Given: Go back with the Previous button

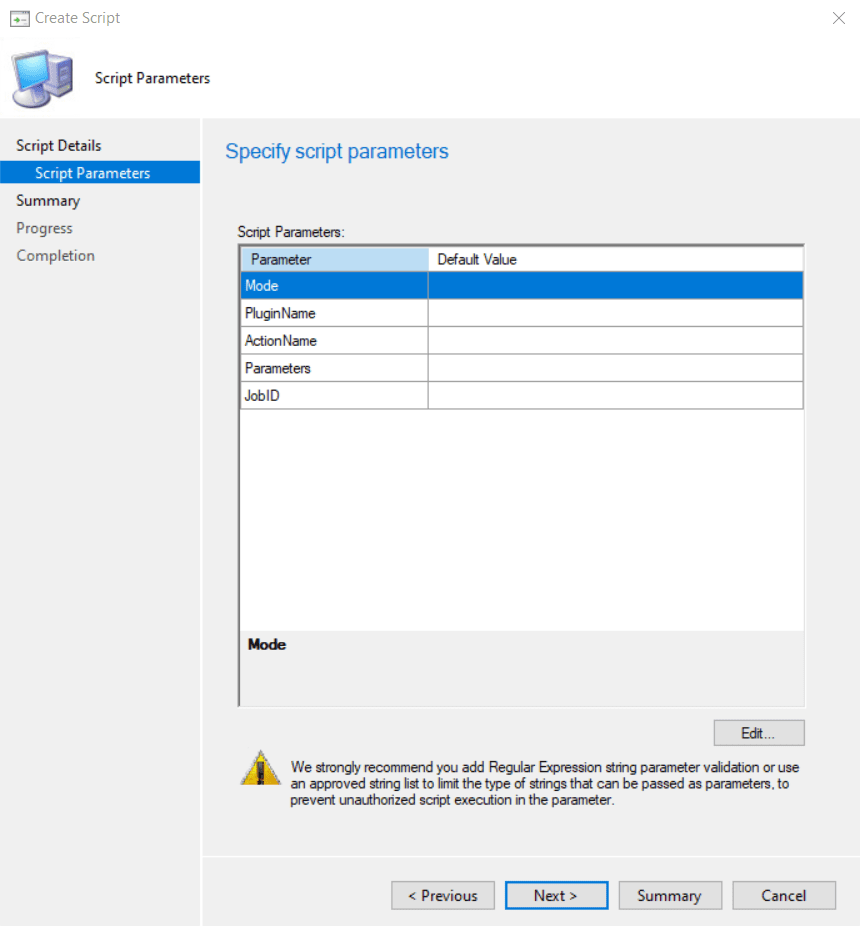Looking at the screenshot, I should 442,896.
